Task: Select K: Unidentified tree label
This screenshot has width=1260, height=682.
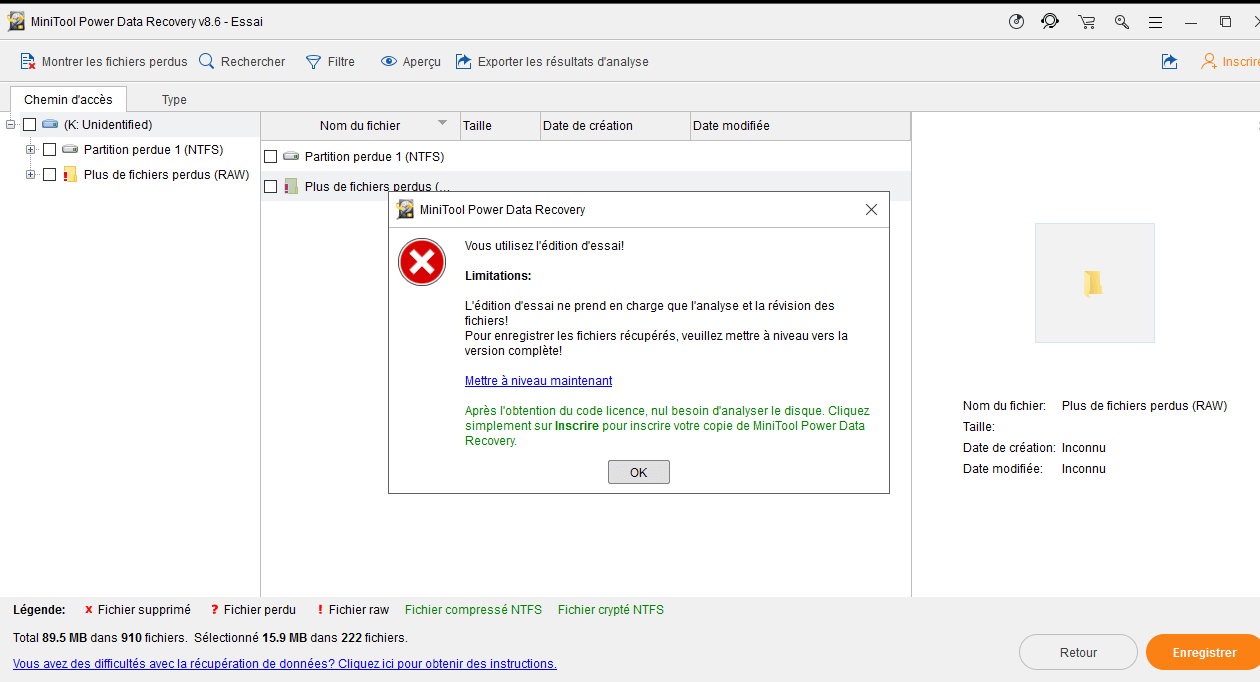Action: tap(108, 125)
